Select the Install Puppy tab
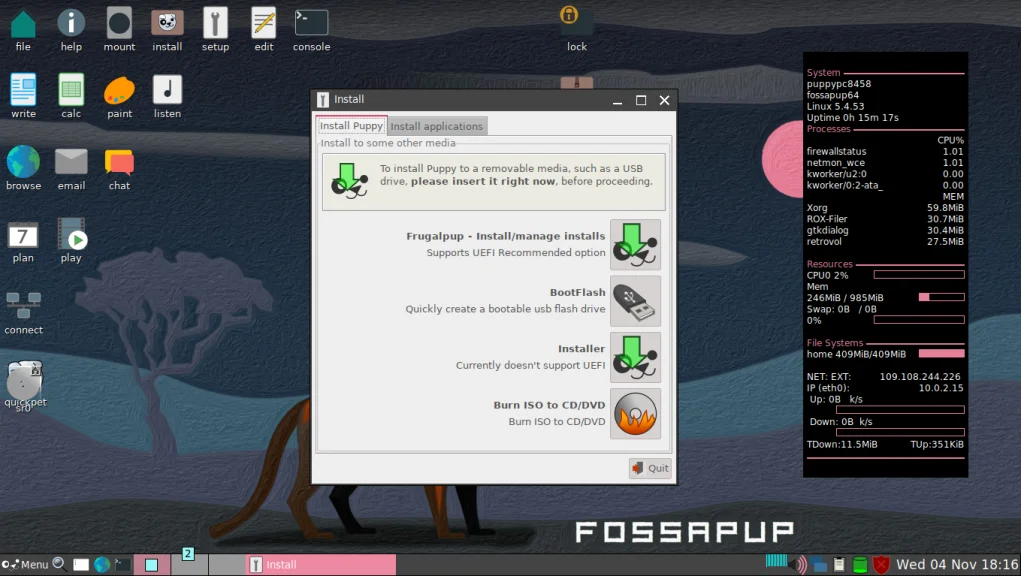This screenshot has height=576, width=1021. pos(350,126)
